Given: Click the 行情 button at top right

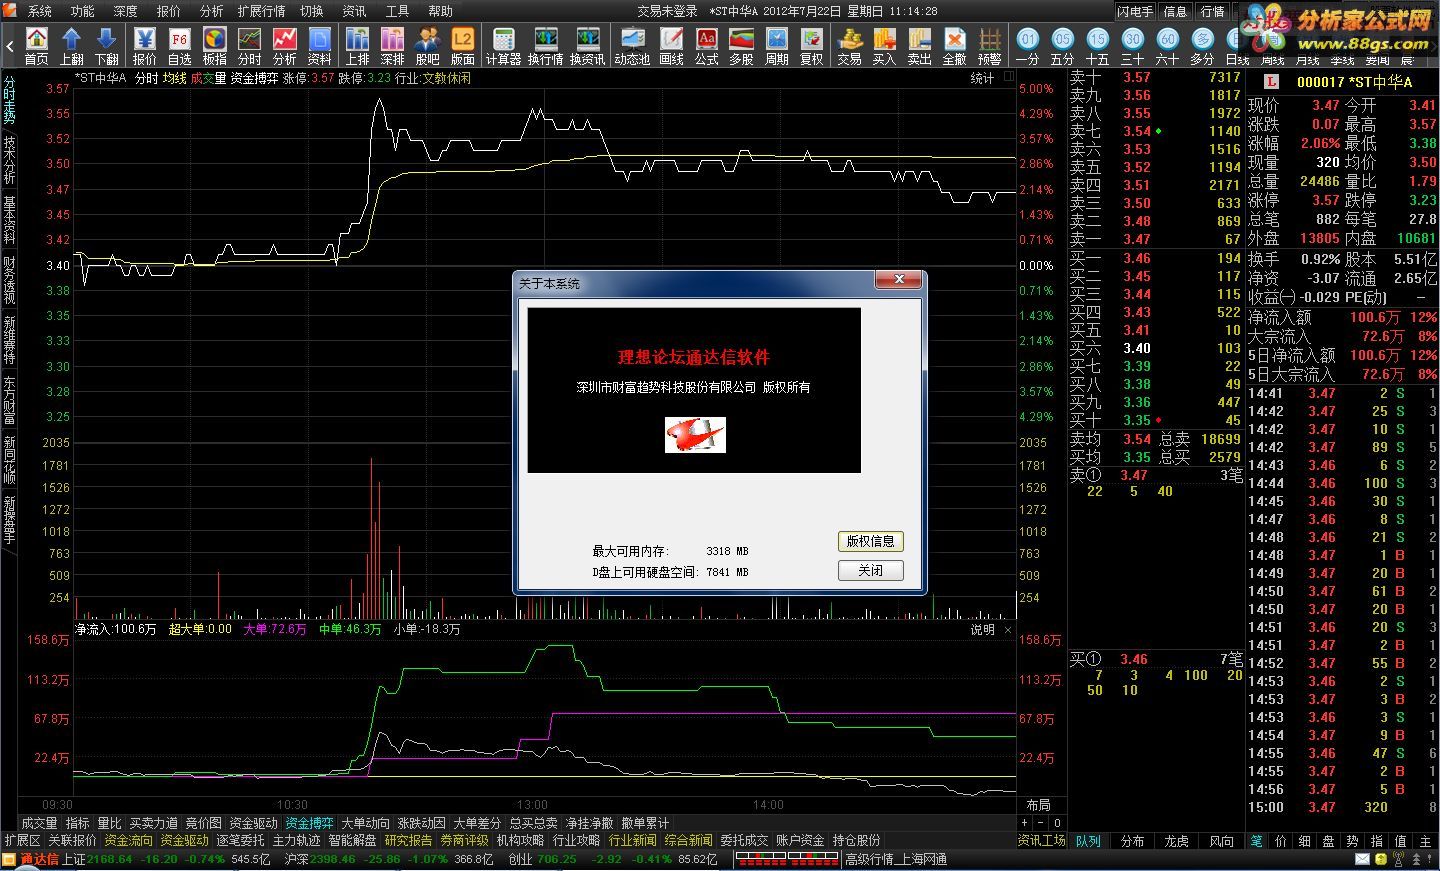Looking at the screenshot, I should [x=1213, y=11].
